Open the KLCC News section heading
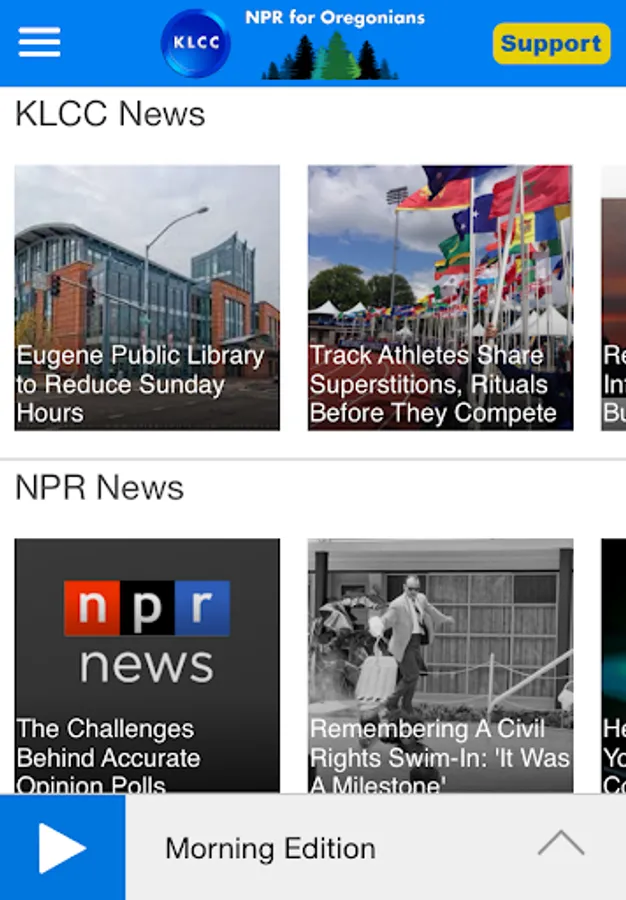 (110, 114)
